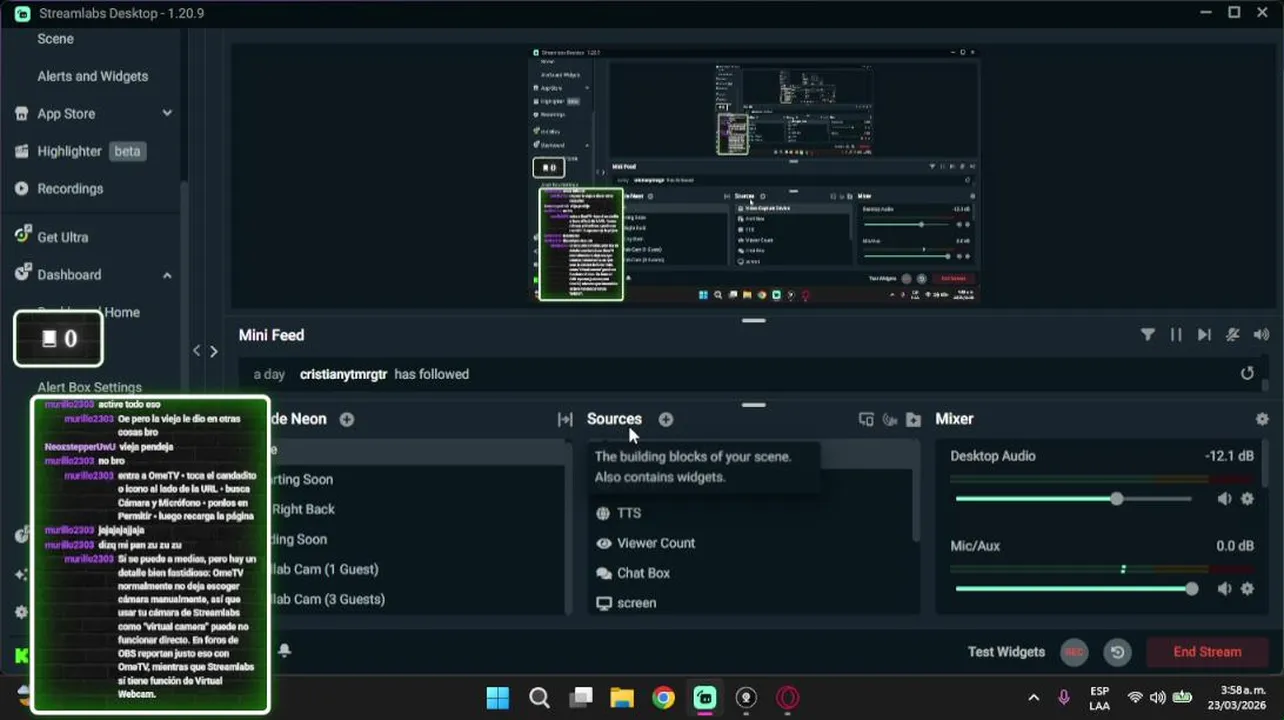Open Windows taskbar search

point(539,698)
